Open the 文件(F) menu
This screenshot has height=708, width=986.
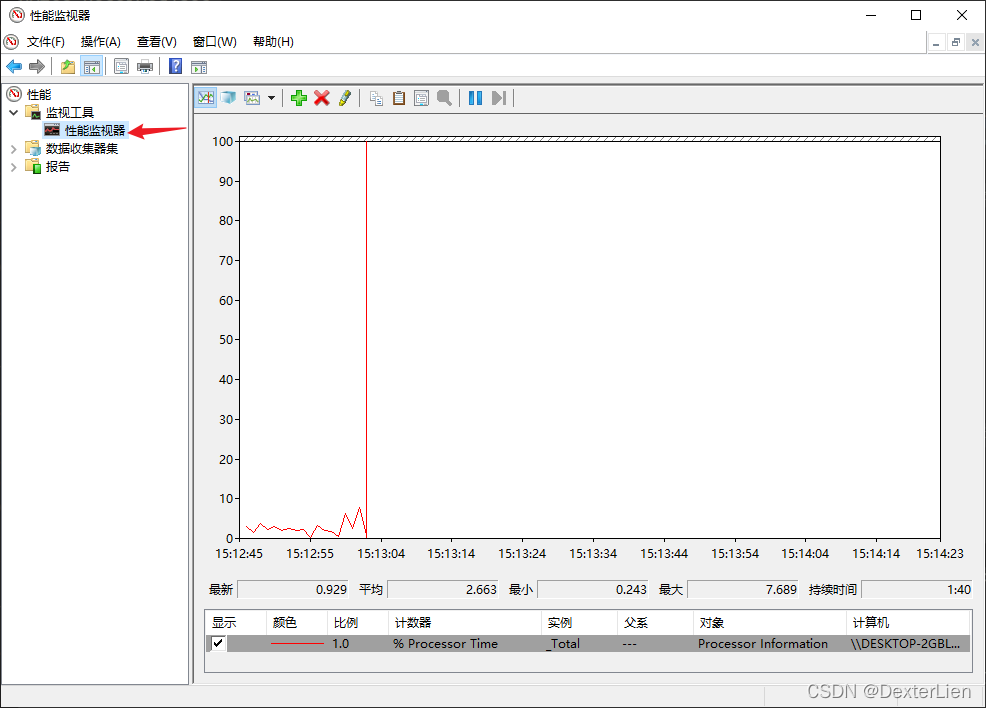coord(46,41)
